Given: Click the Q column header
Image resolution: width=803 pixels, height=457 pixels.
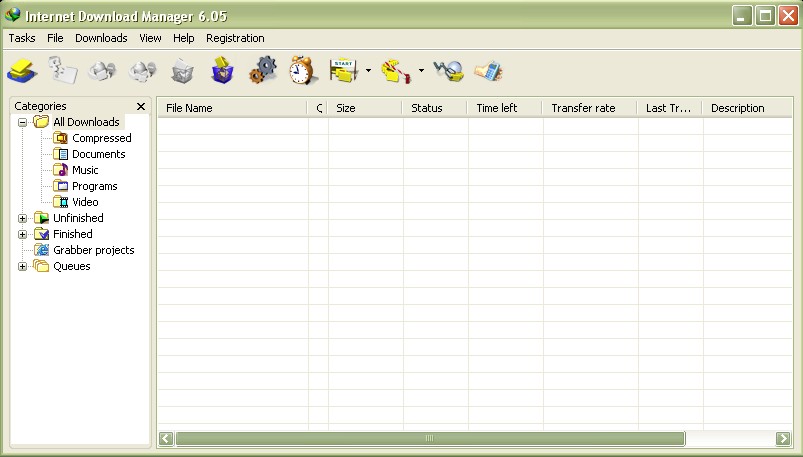Looking at the screenshot, I should point(318,108).
